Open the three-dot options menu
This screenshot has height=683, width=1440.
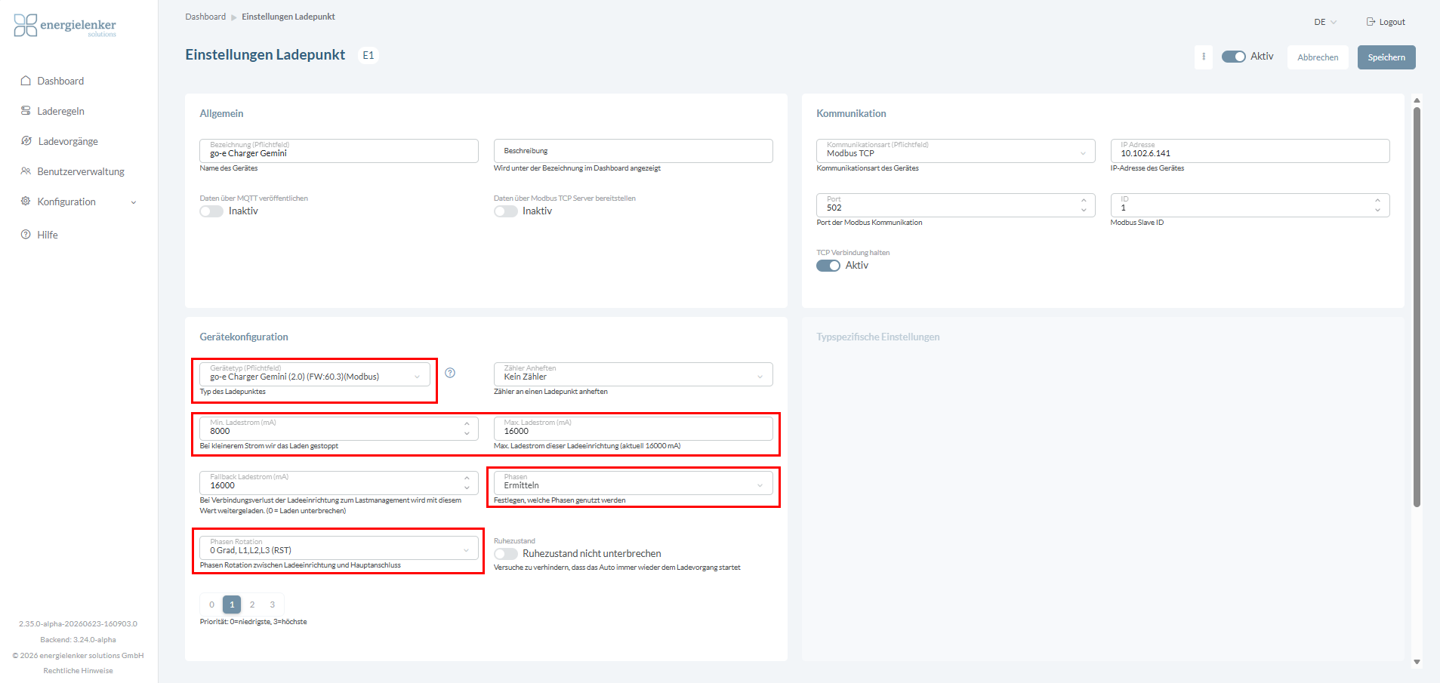[x=1203, y=57]
